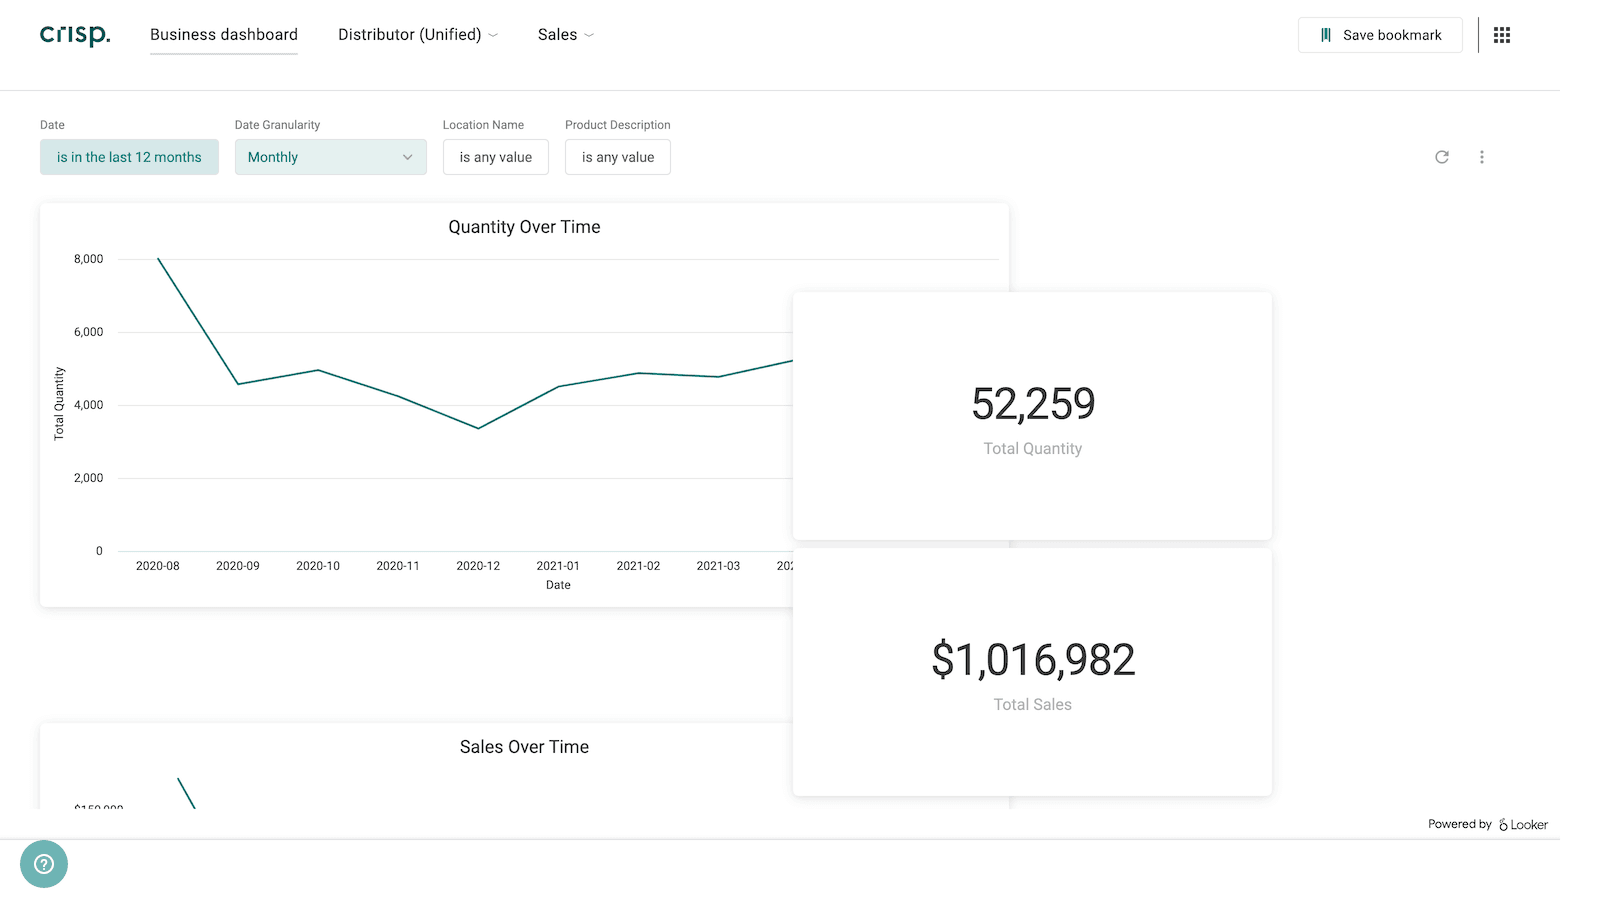The image size is (1600, 900).
Task: Open the dashboard three-dot options menu
Action: click(x=1482, y=157)
